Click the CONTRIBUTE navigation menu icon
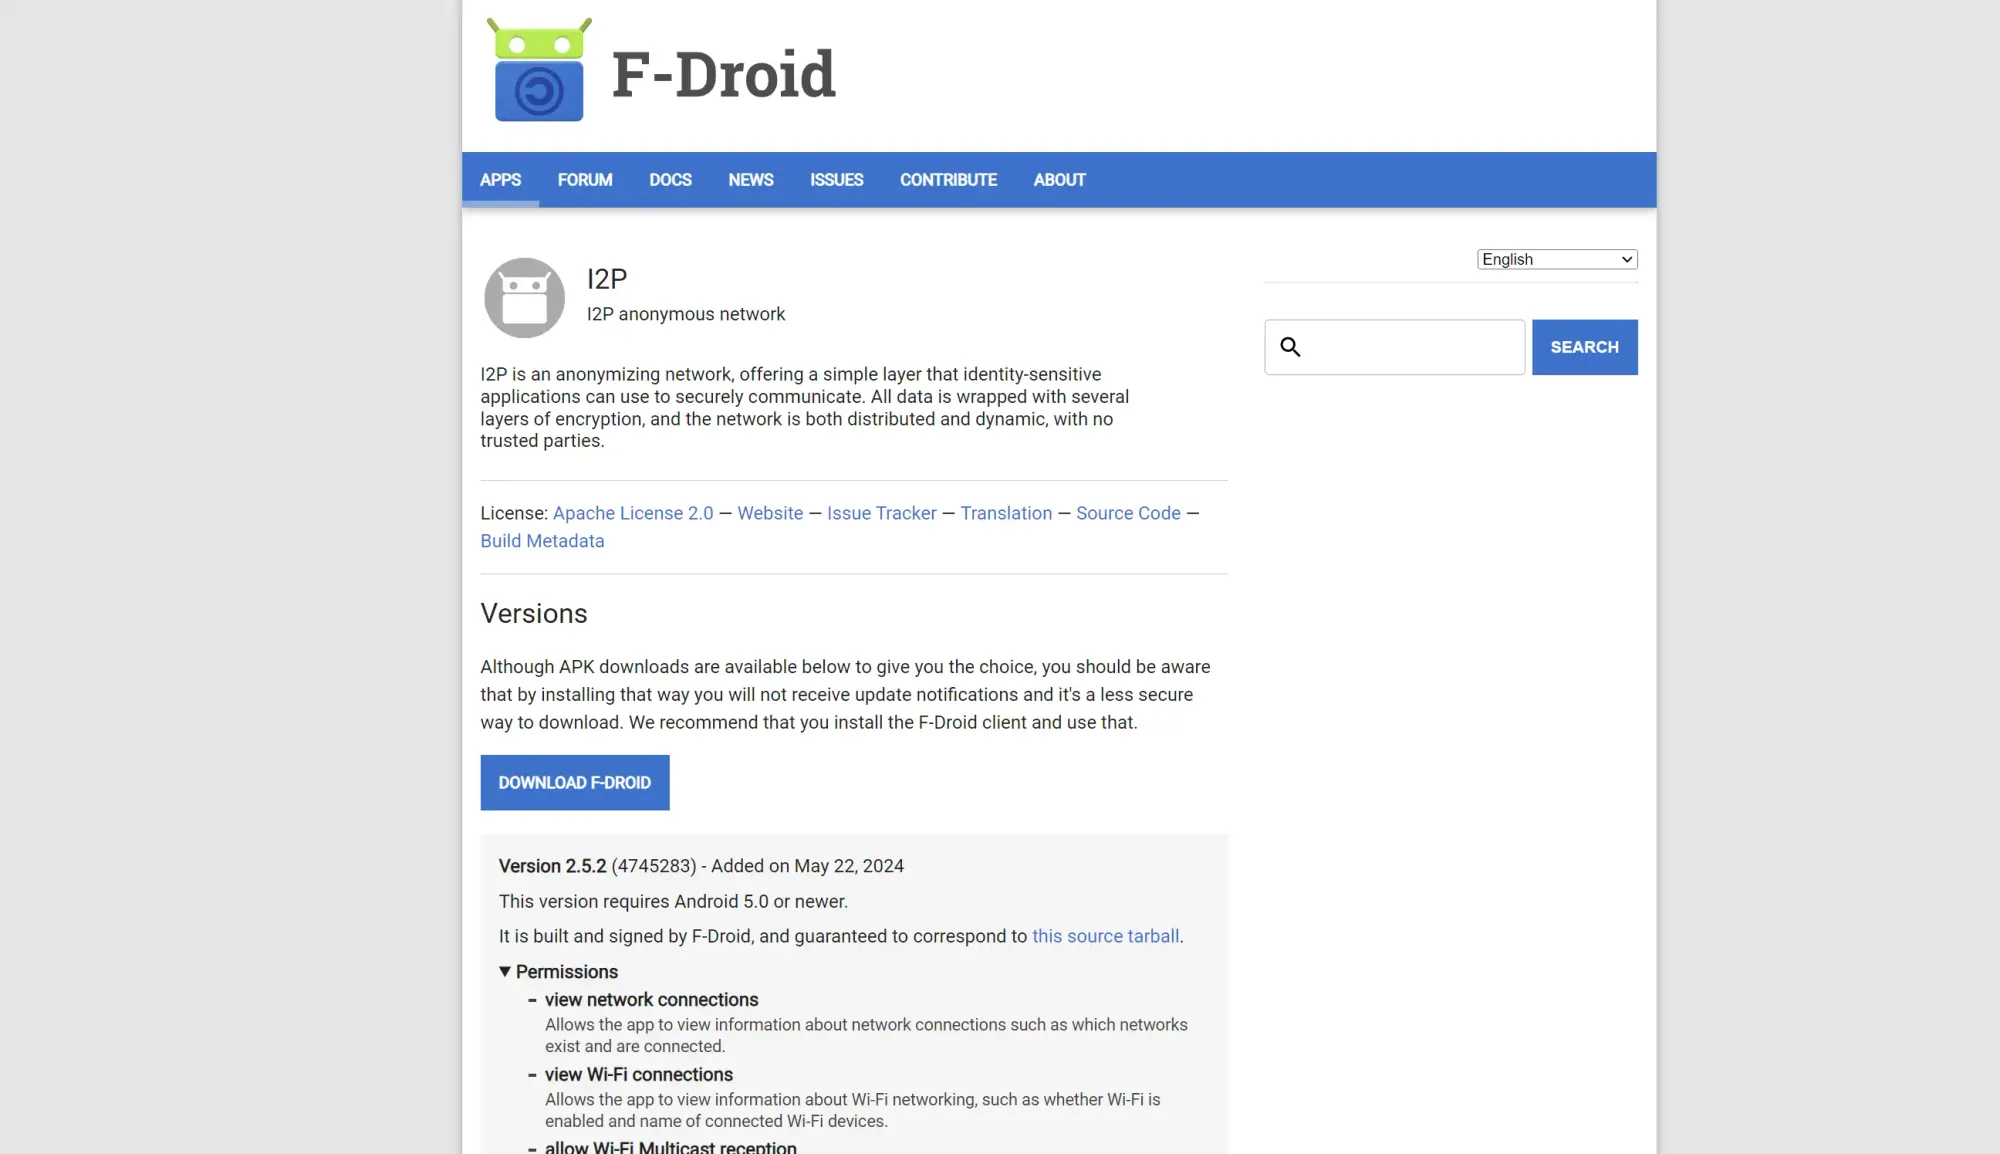2000x1154 pixels. pos(948,180)
